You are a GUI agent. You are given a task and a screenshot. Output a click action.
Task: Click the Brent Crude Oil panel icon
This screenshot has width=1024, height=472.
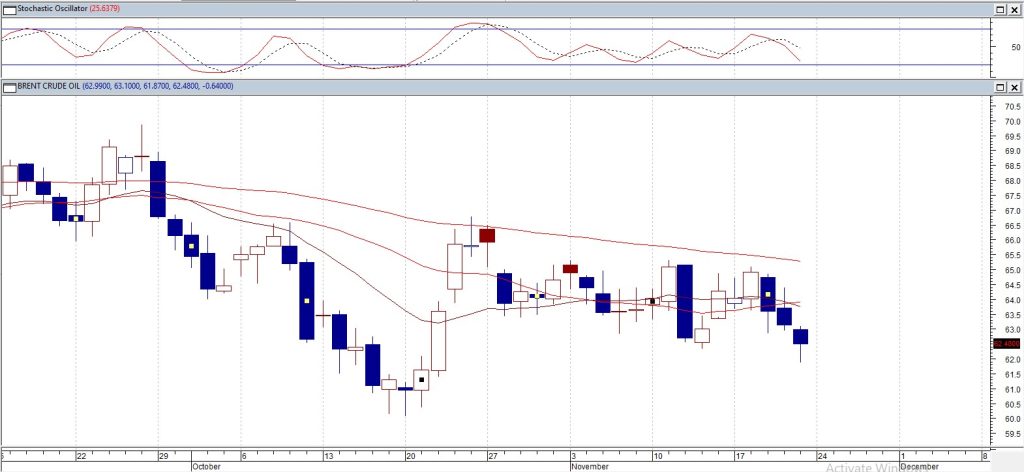[9, 87]
